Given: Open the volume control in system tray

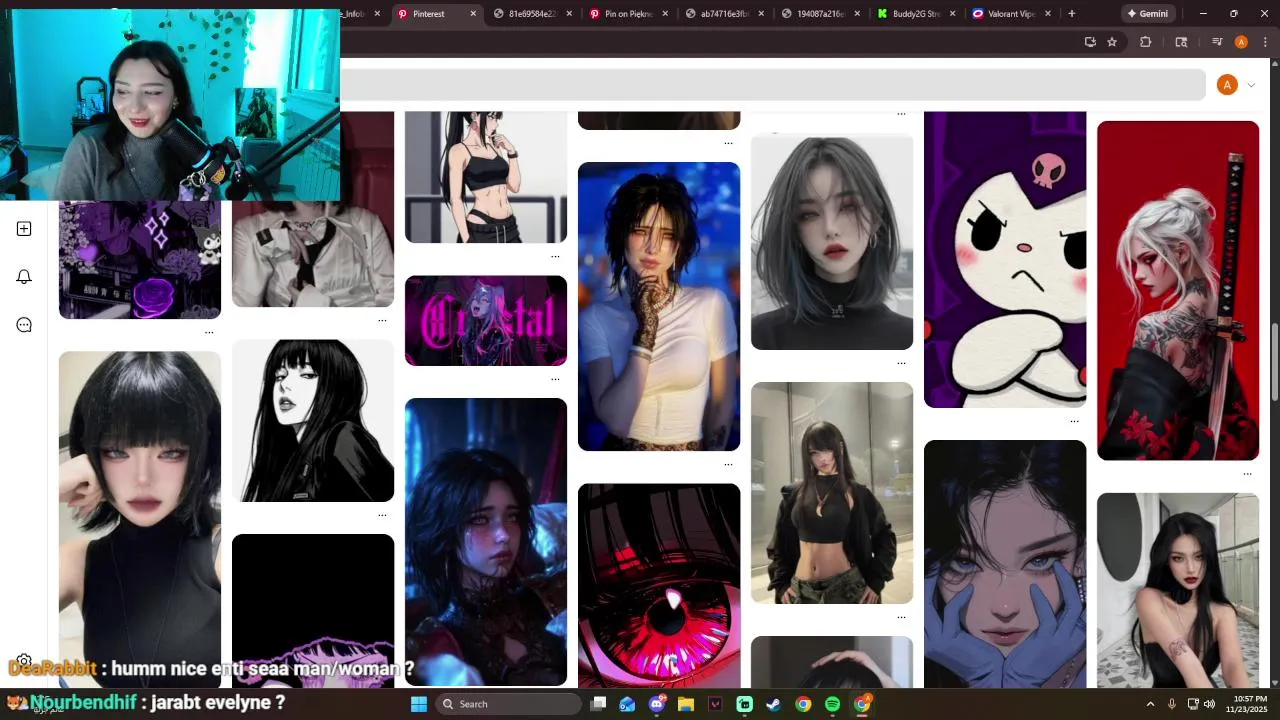Looking at the screenshot, I should coord(1209,704).
